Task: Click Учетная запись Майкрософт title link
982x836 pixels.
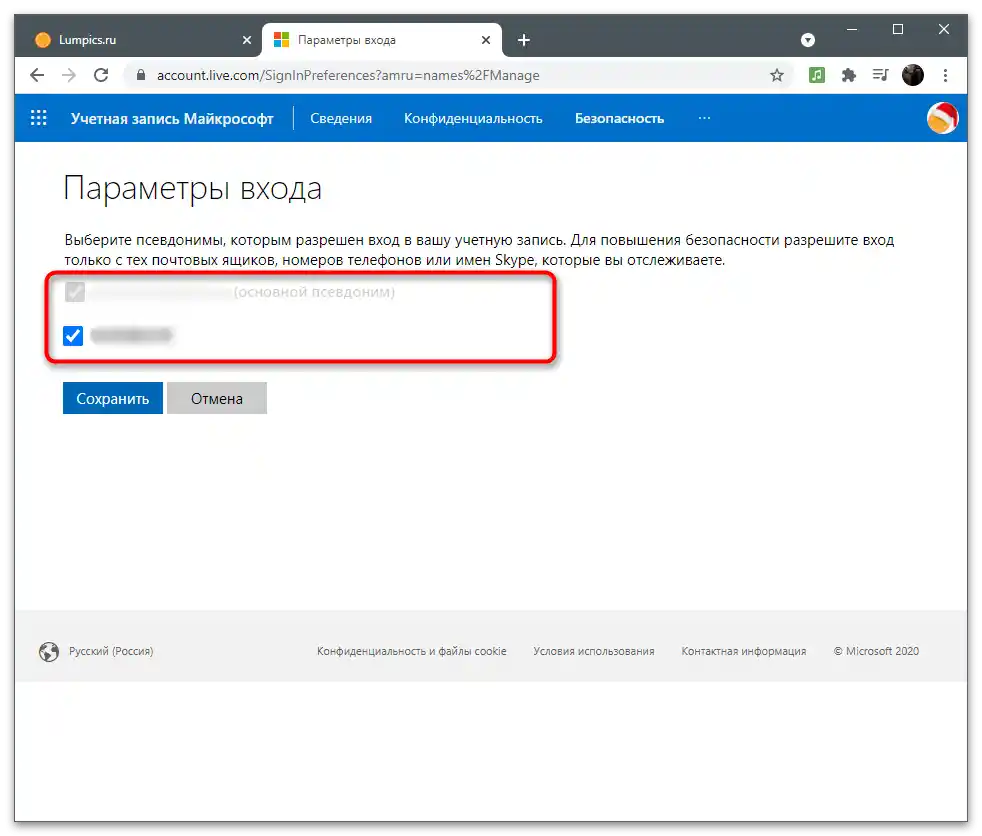Action: point(172,118)
